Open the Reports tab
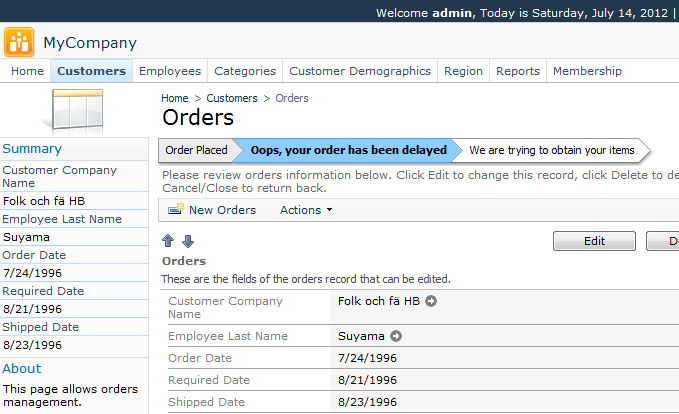 [518, 71]
